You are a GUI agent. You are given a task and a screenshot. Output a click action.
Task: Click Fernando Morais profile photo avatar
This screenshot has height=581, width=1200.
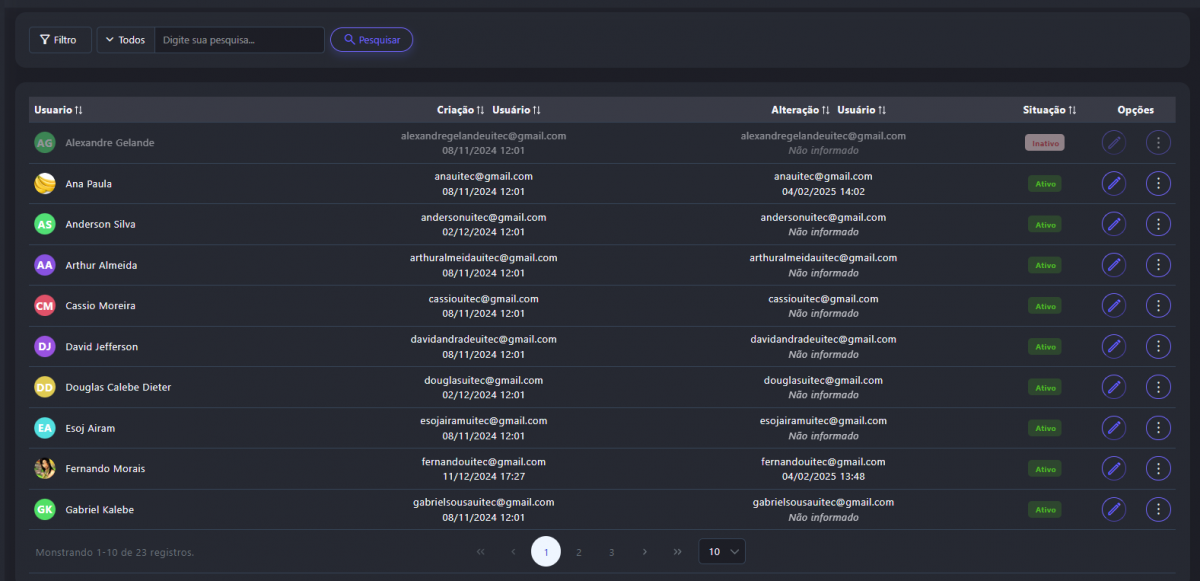click(45, 468)
